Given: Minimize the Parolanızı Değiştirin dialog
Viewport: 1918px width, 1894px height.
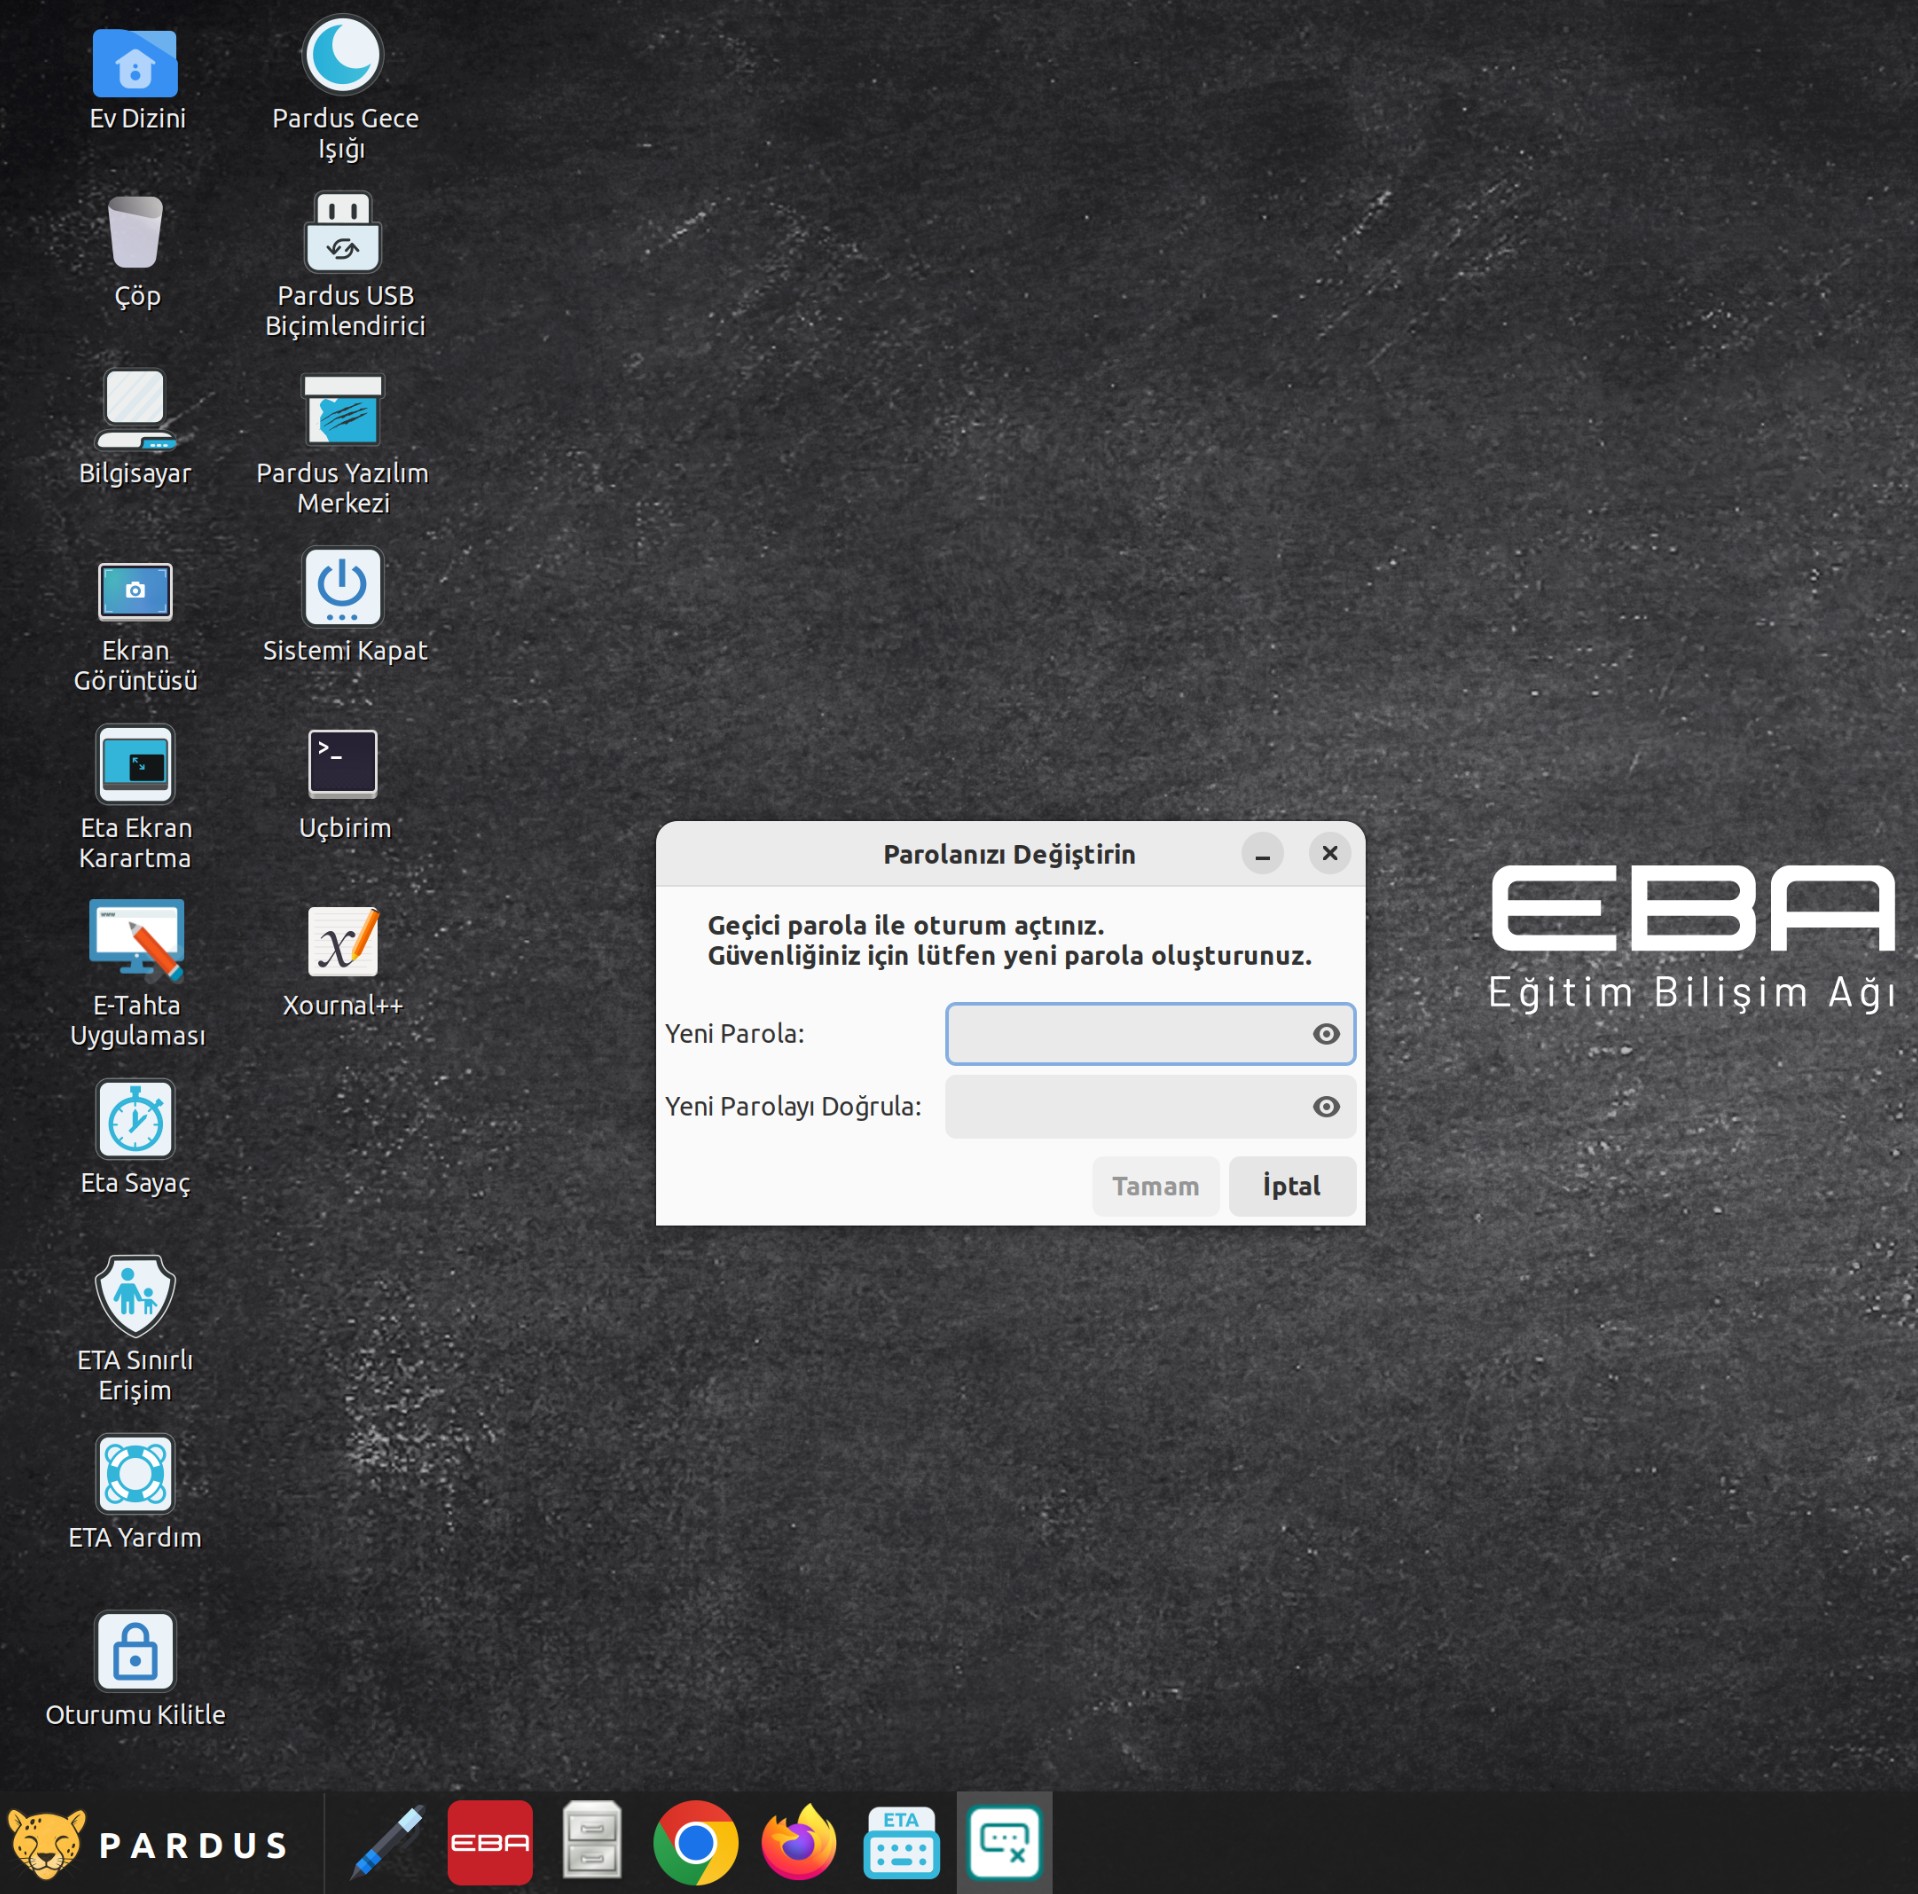Looking at the screenshot, I should click(1263, 855).
